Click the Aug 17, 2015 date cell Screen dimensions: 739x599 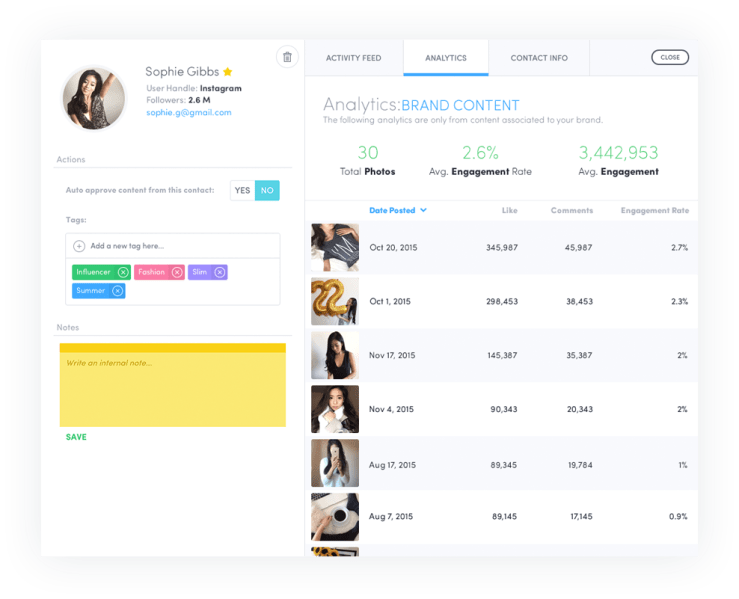392,465
